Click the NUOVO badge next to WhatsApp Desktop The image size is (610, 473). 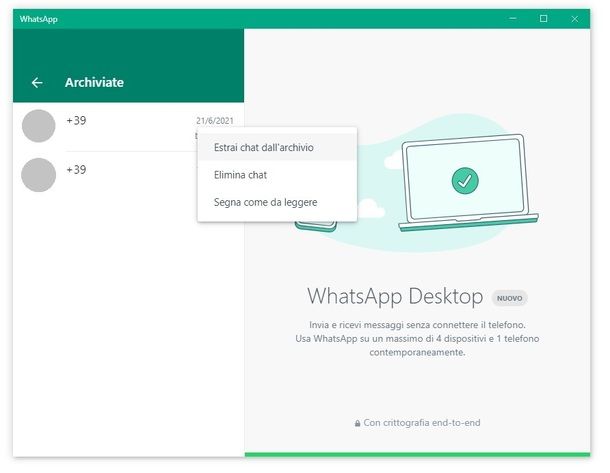click(x=510, y=298)
